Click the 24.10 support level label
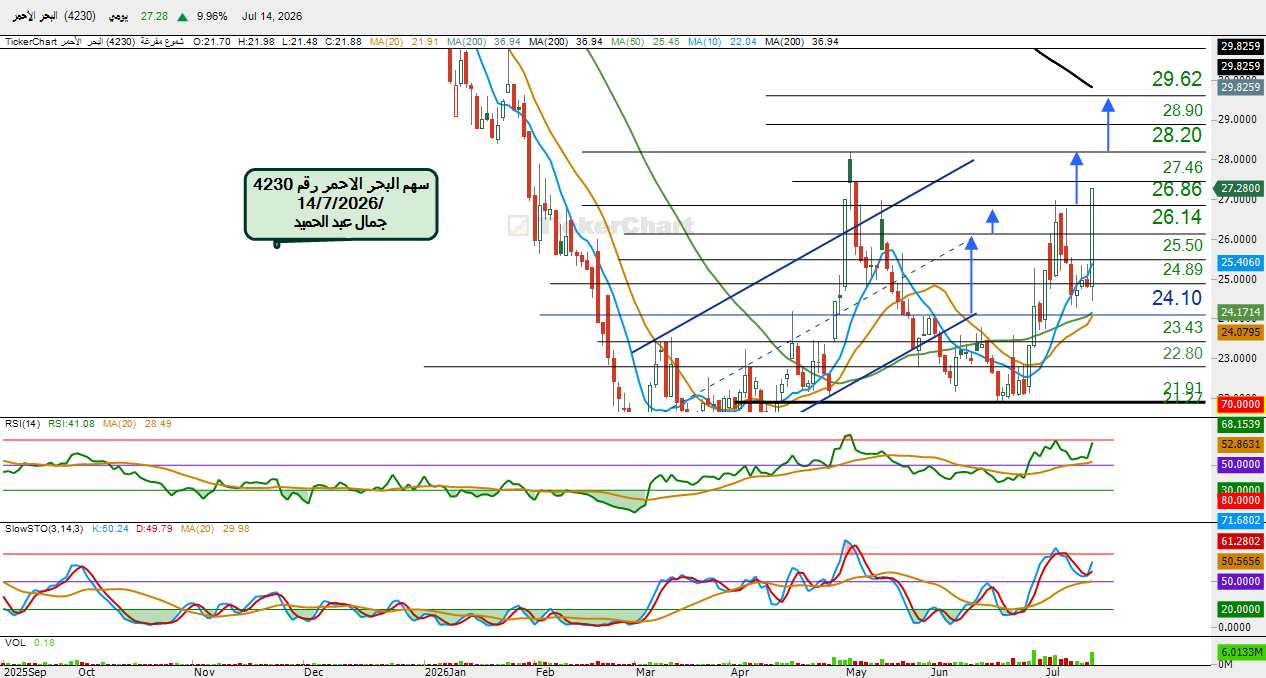Viewport: 1266px width, 678px height. 1177,297
